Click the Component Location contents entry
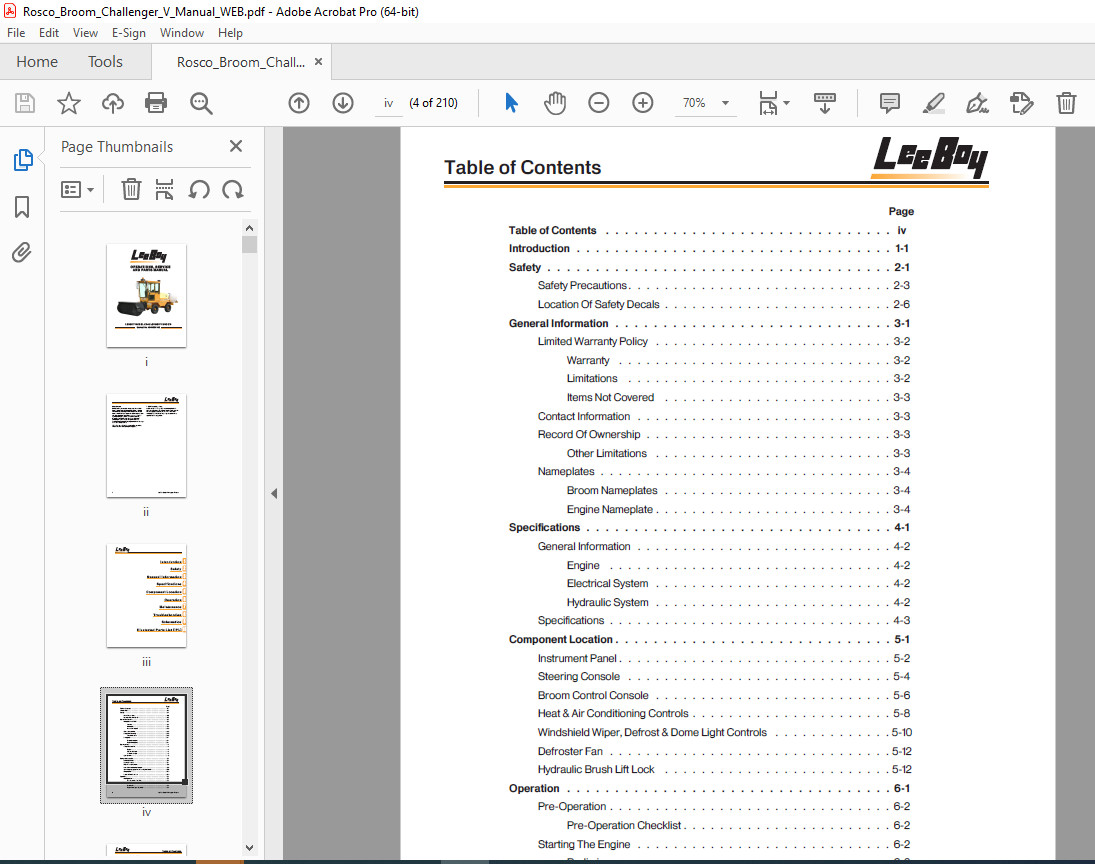Image resolution: width=1095 pixels, height=864 pixels. click(x=708, y=639)
